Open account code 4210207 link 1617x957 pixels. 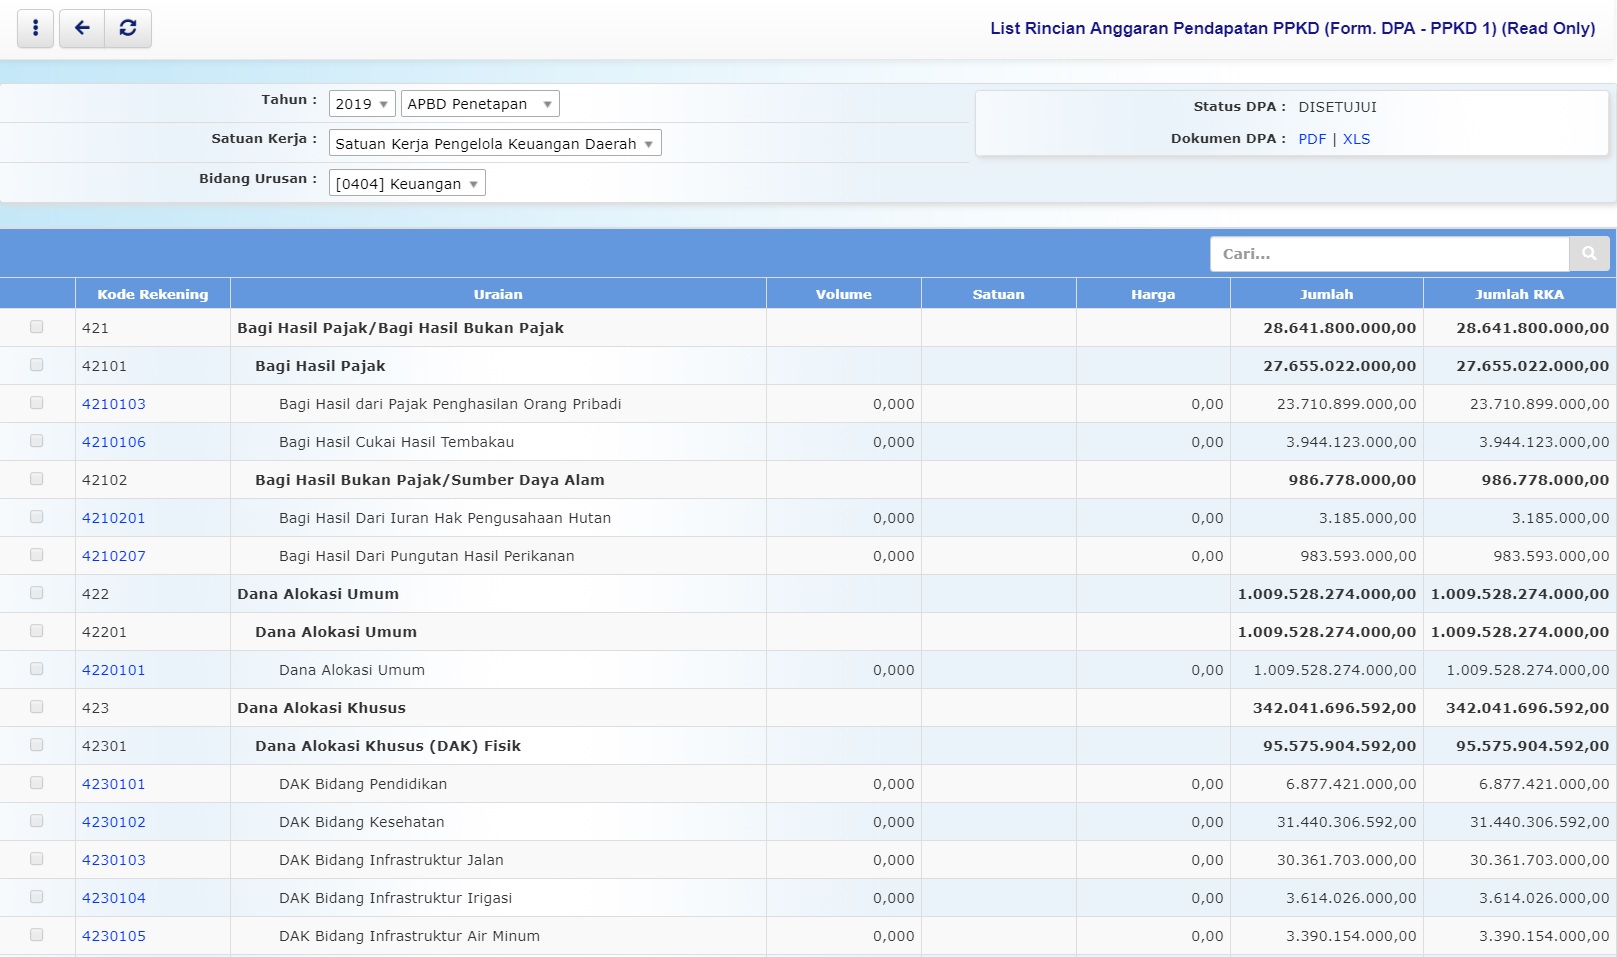pyautogui.click(x=114, y=556)
